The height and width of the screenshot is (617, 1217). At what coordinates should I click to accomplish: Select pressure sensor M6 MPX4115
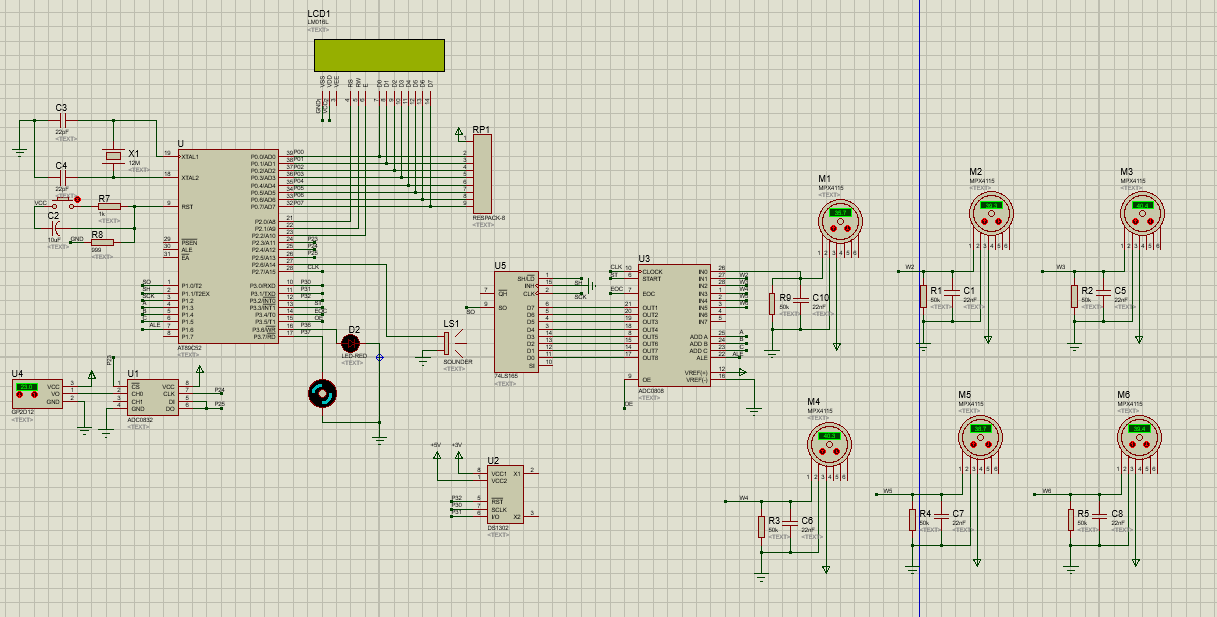[x=1138, y=436]
